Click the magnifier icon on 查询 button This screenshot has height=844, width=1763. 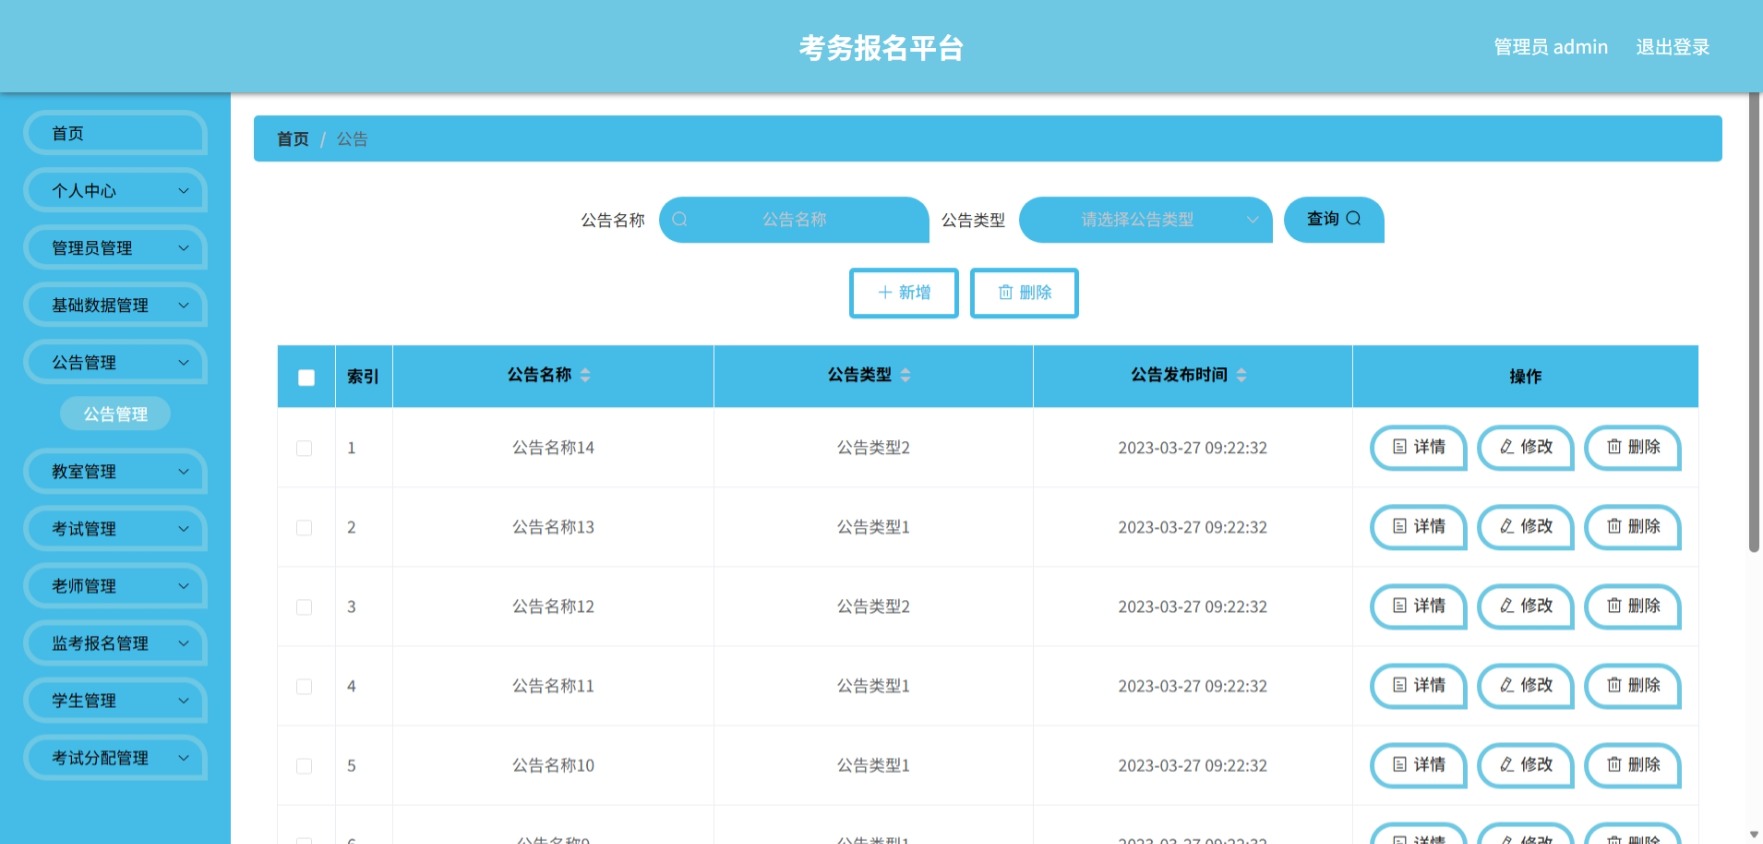[1353, 218]
